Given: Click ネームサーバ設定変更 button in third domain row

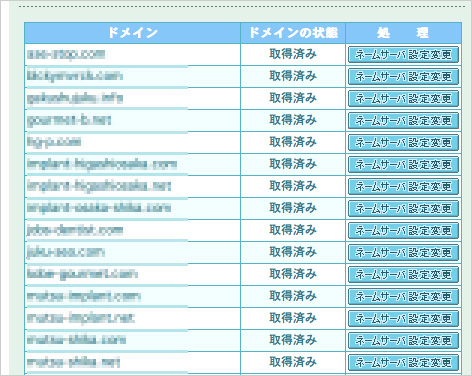Looking at the screenshot, I should [x=403, y=99].
